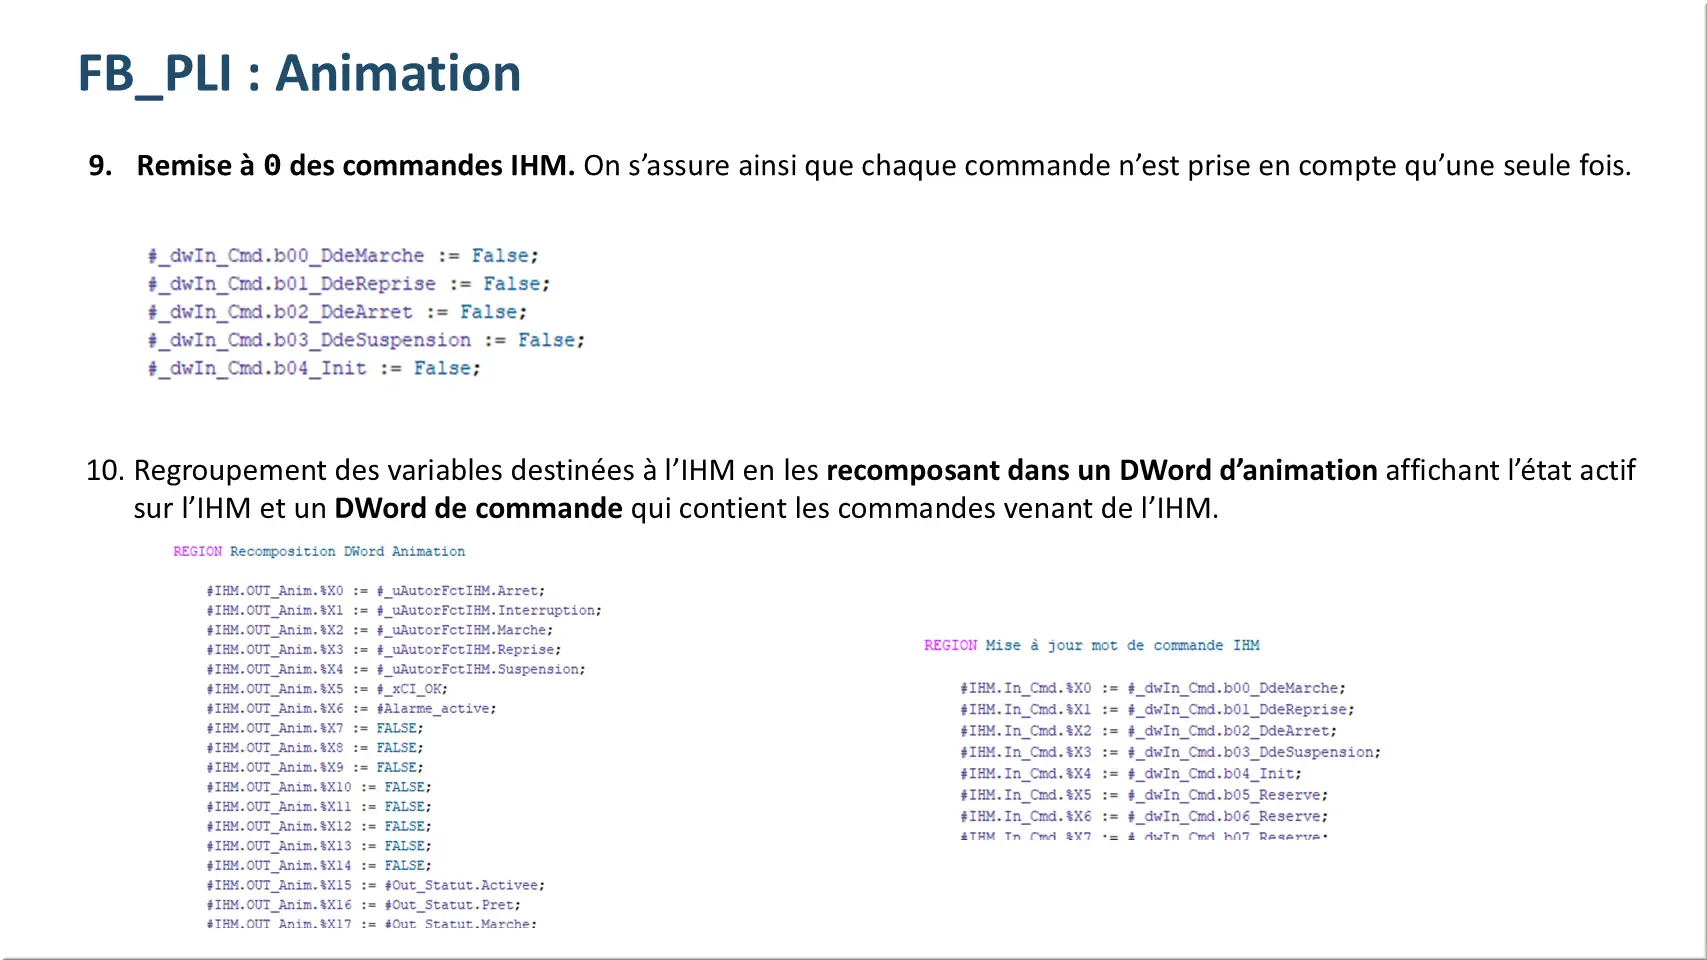Select the OUT_Anim.%X5 _xCI_OK line
The image size is (1707, 960).
click(x=327, y=689)
